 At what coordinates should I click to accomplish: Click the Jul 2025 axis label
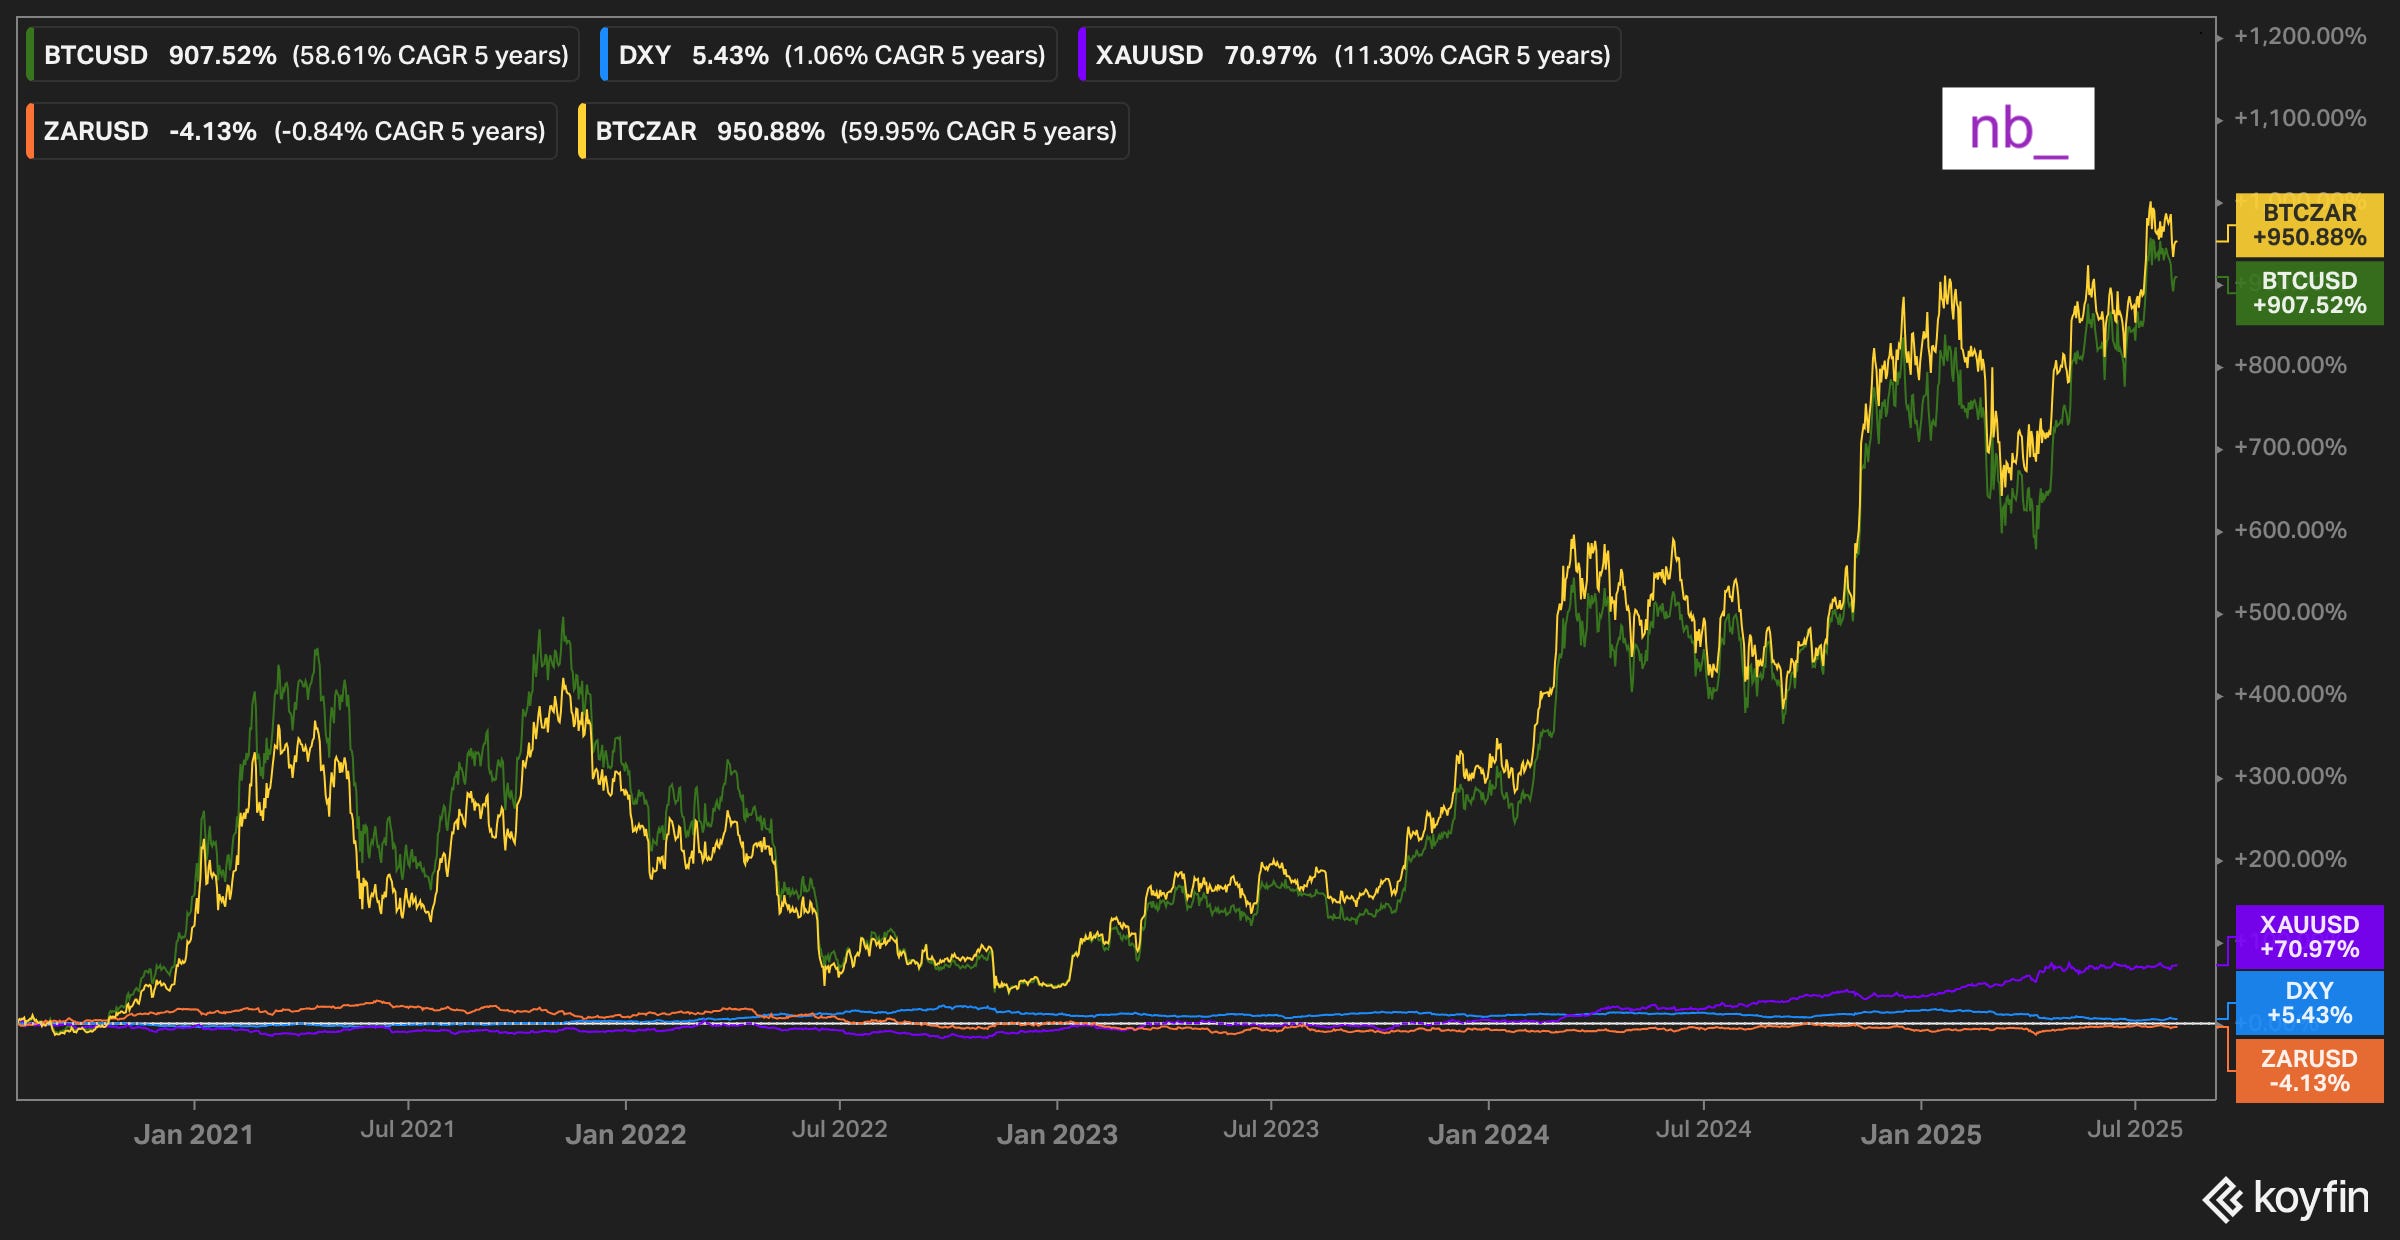pos(2134,1130)
